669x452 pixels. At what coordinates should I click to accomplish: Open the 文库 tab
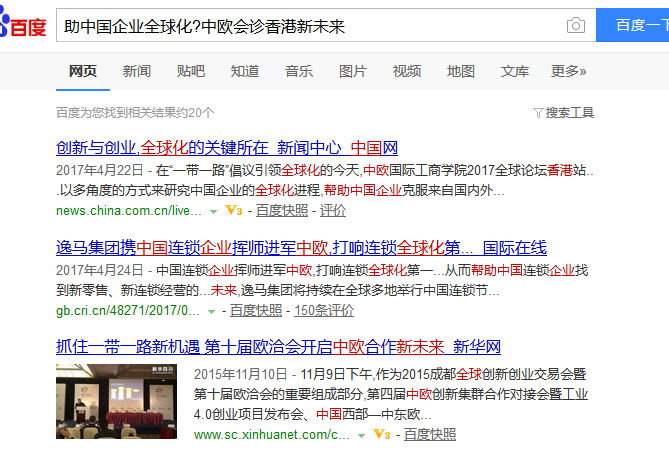pyautogui.click(x=515, y=71)
